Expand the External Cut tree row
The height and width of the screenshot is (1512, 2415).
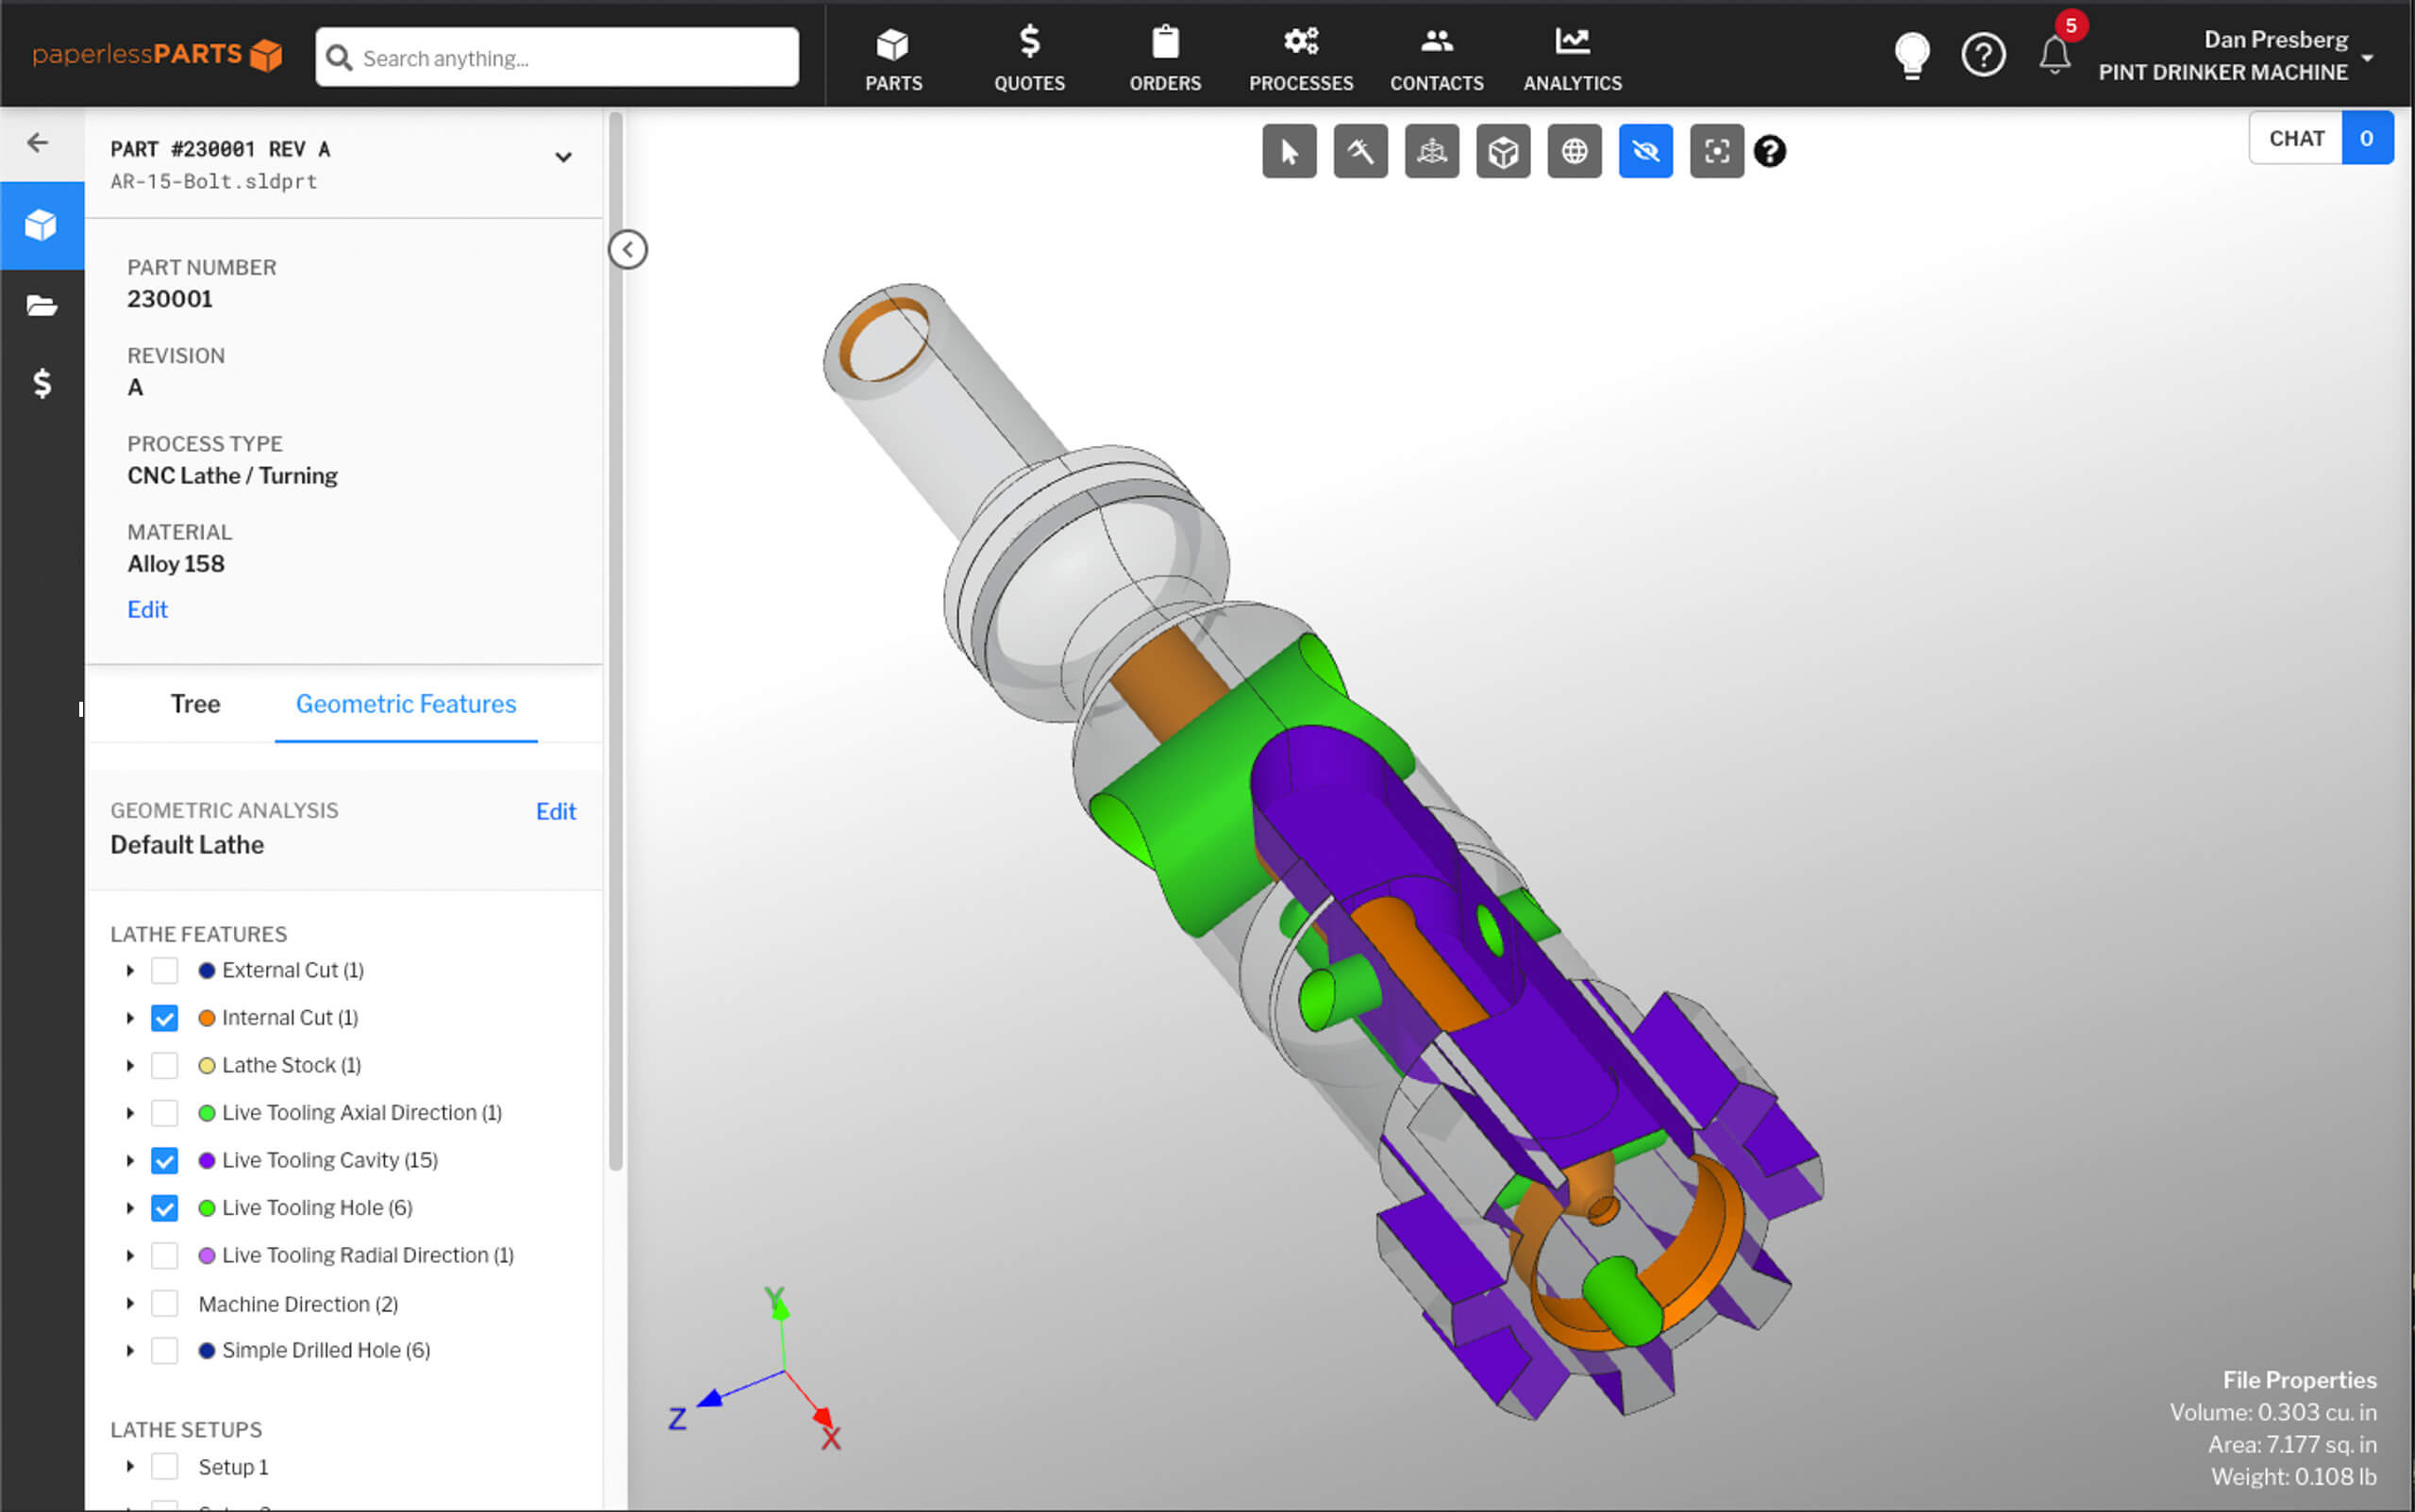pos(130,970)
